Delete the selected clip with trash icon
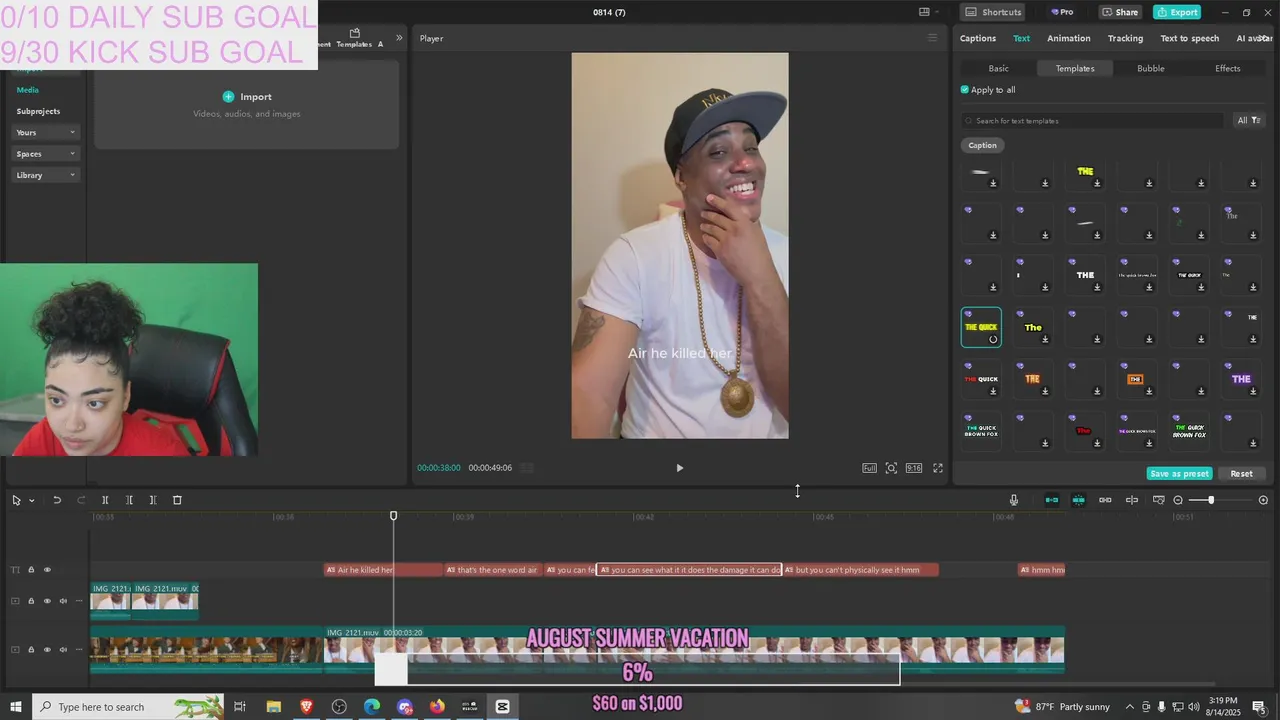Viewport: 1280px width, 720px height. [x=177, y=500]
